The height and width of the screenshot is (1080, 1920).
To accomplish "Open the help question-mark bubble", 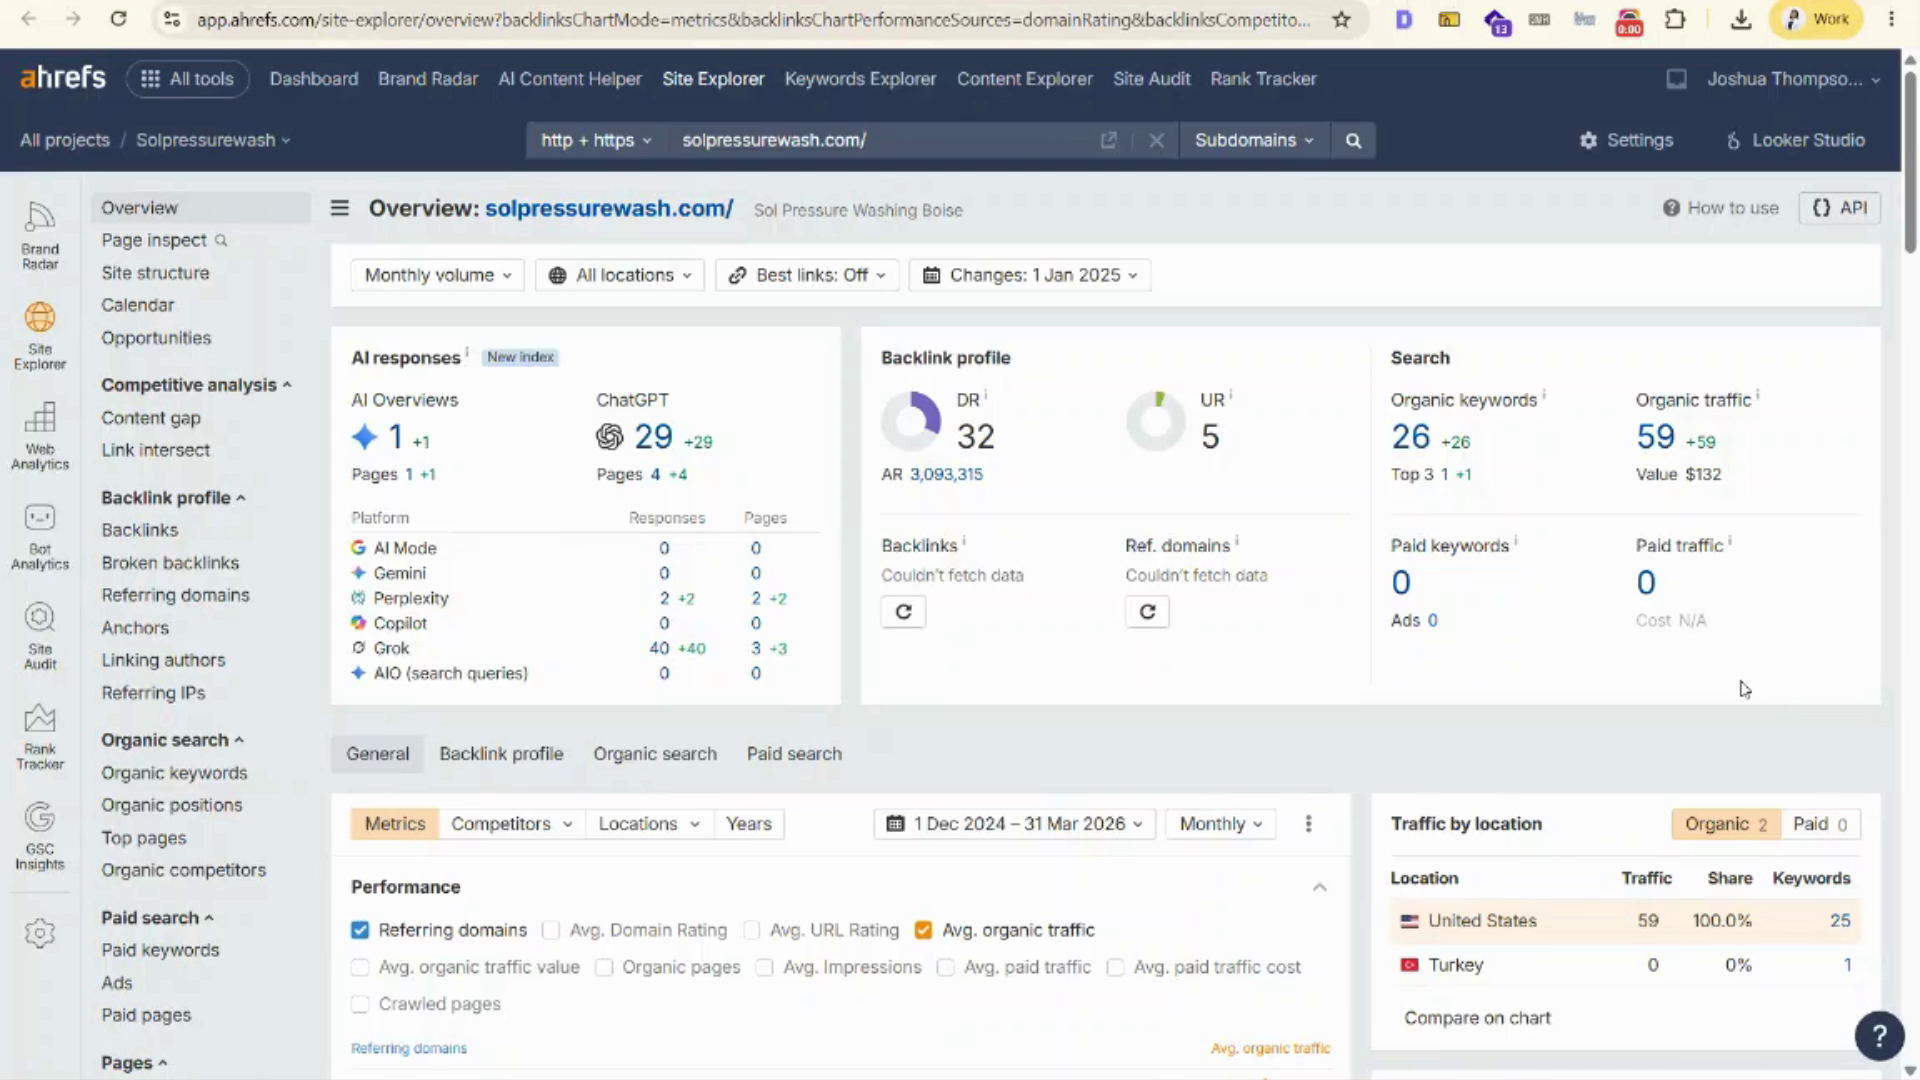I will (1879, 1036).
